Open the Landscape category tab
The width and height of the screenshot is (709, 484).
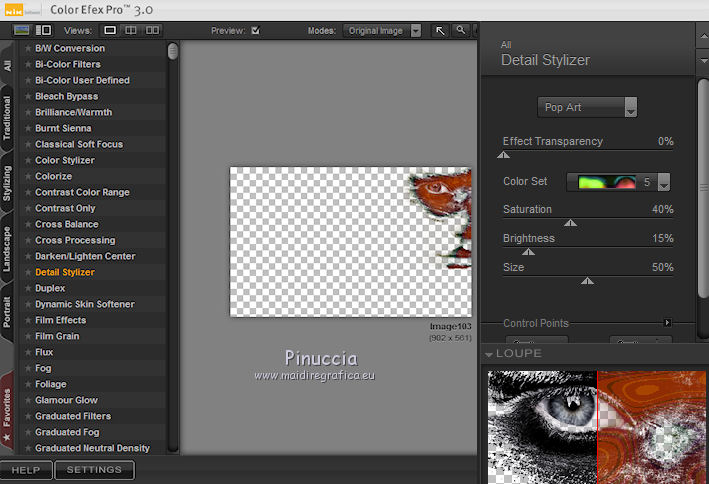pyautogui.click(x=7, y=249)
